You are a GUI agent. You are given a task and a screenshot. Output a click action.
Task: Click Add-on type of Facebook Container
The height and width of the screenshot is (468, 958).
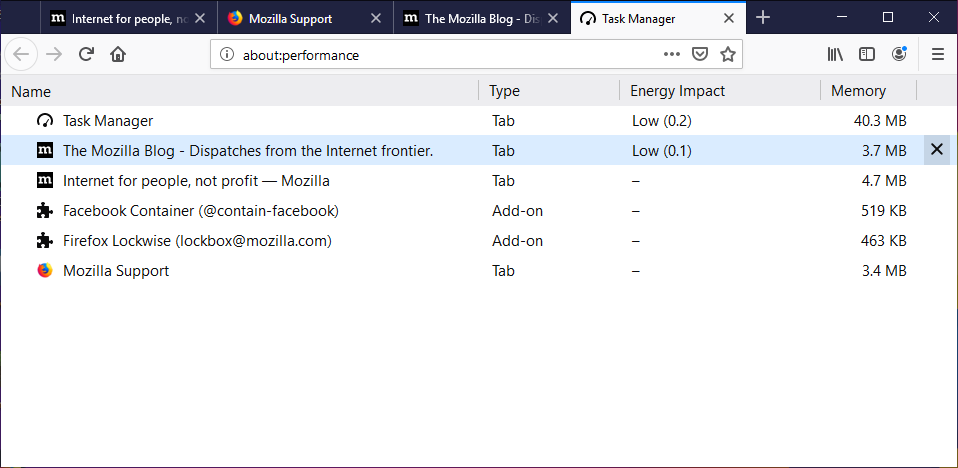517,211
